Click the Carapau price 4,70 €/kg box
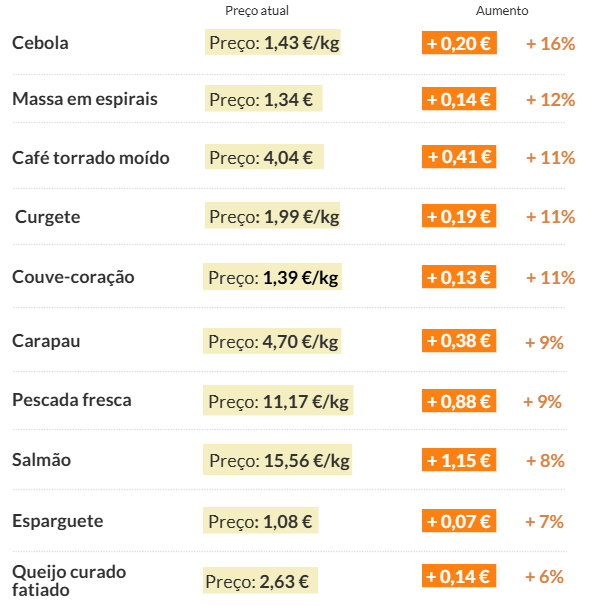597x606 pixels. coord(272,341)
